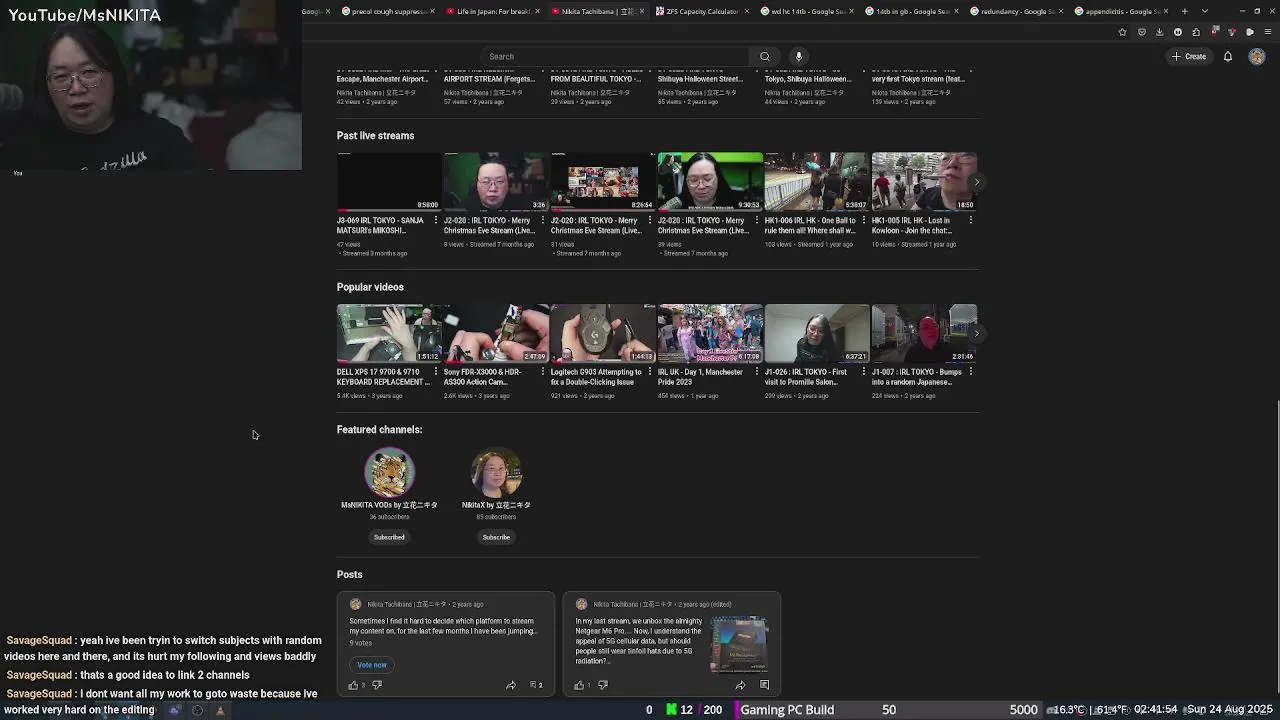Activate voice search microphone icon

coord(798,56)
